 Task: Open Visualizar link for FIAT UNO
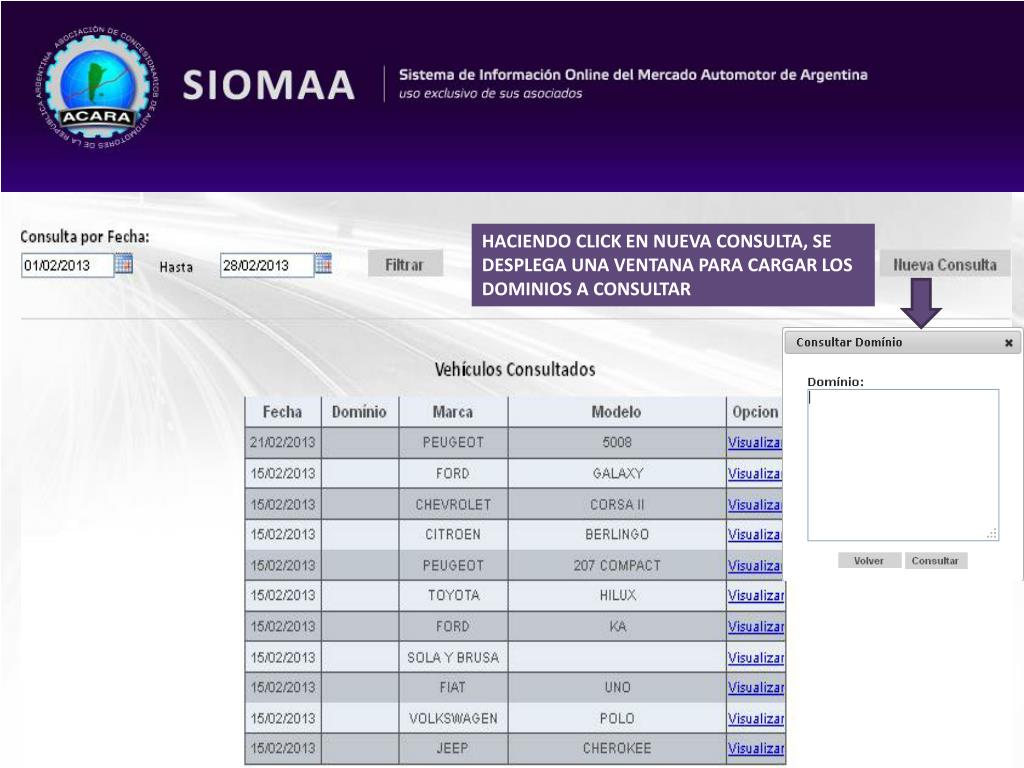point(756,688)
